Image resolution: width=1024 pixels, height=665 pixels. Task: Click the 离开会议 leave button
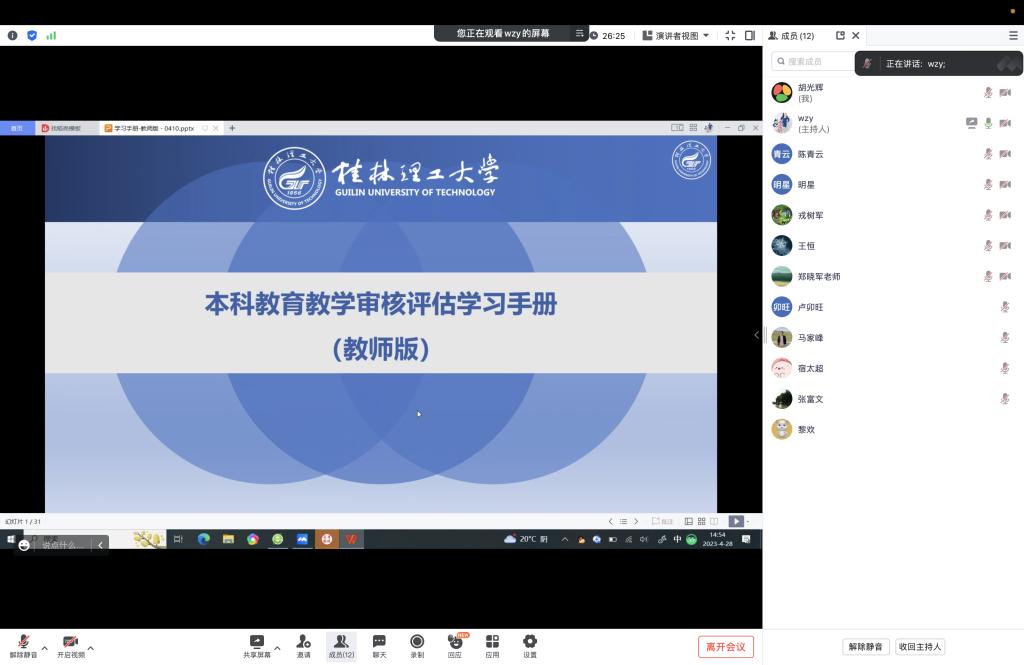(725, 647)
